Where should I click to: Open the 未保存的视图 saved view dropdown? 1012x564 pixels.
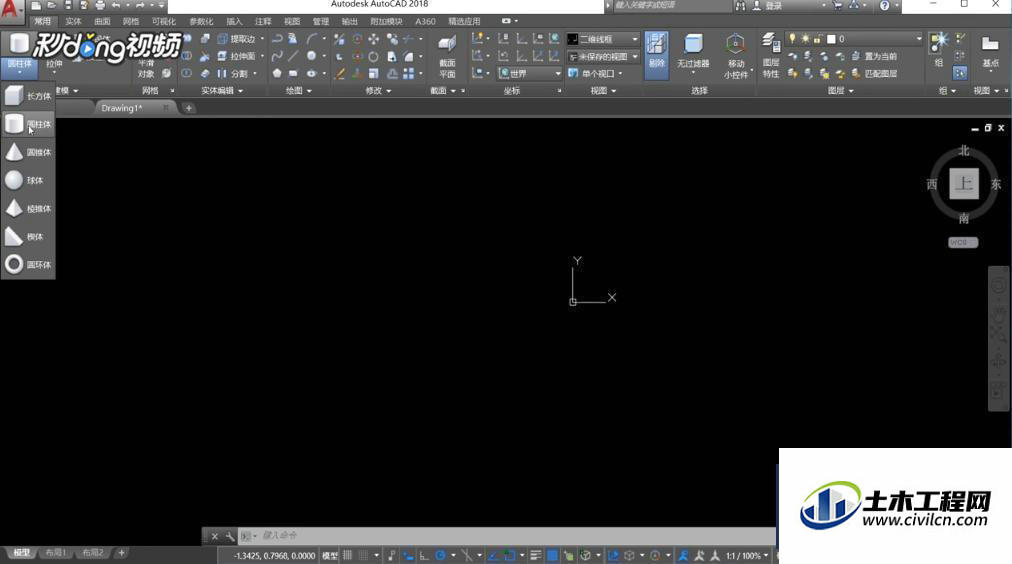(x=603, y=57)
